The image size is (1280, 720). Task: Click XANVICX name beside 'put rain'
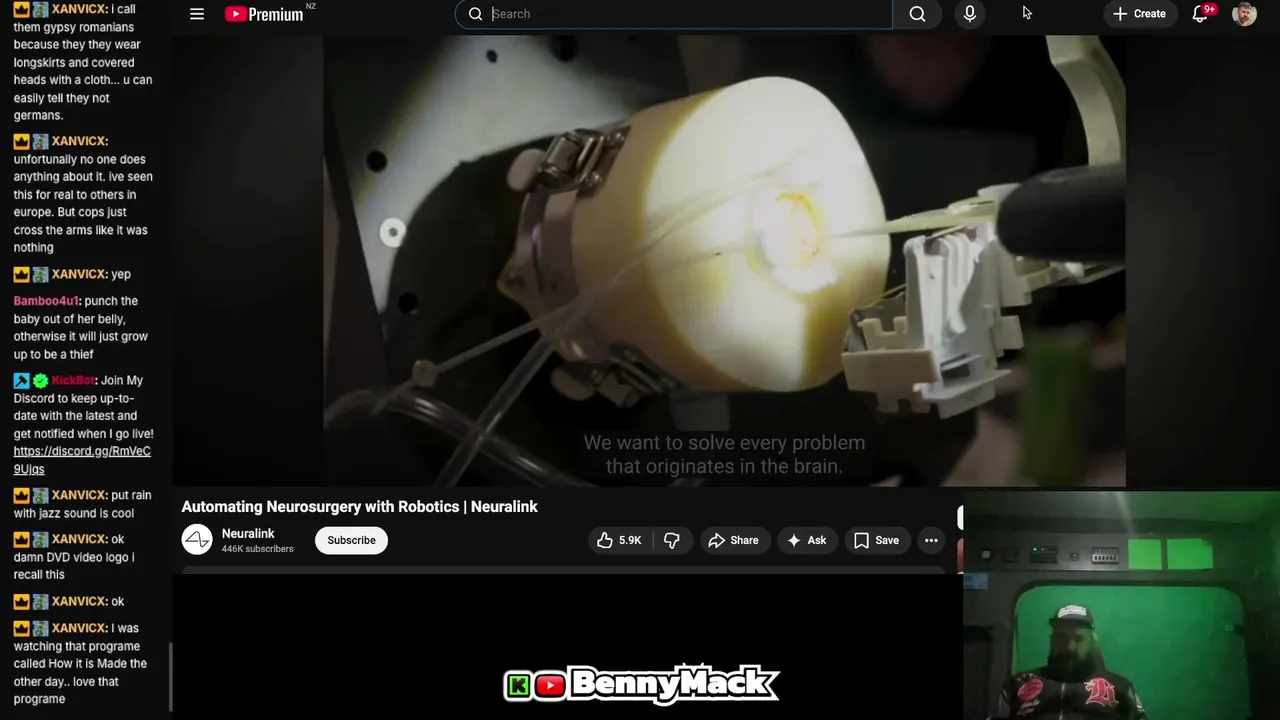[79, 495]
